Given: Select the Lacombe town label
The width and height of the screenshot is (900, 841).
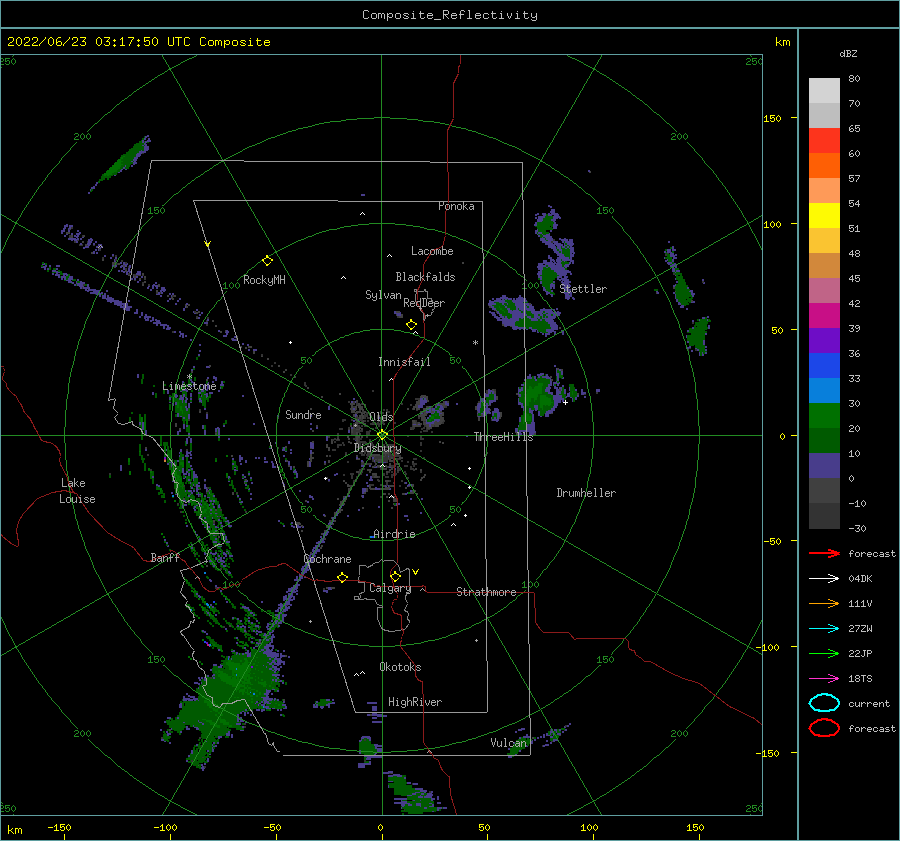Looking at the screenshot, I should point(432,251).
